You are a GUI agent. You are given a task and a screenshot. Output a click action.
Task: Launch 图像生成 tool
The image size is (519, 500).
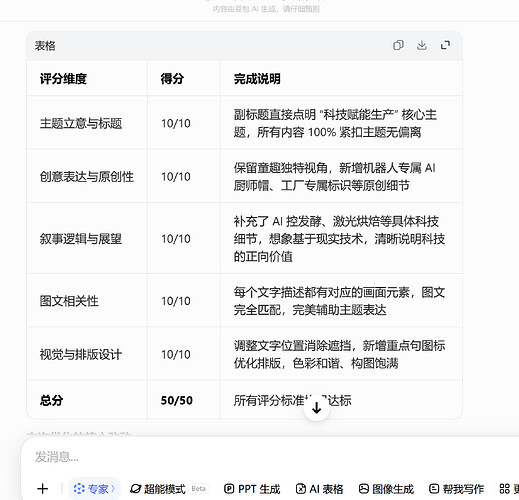coord(386,489)
